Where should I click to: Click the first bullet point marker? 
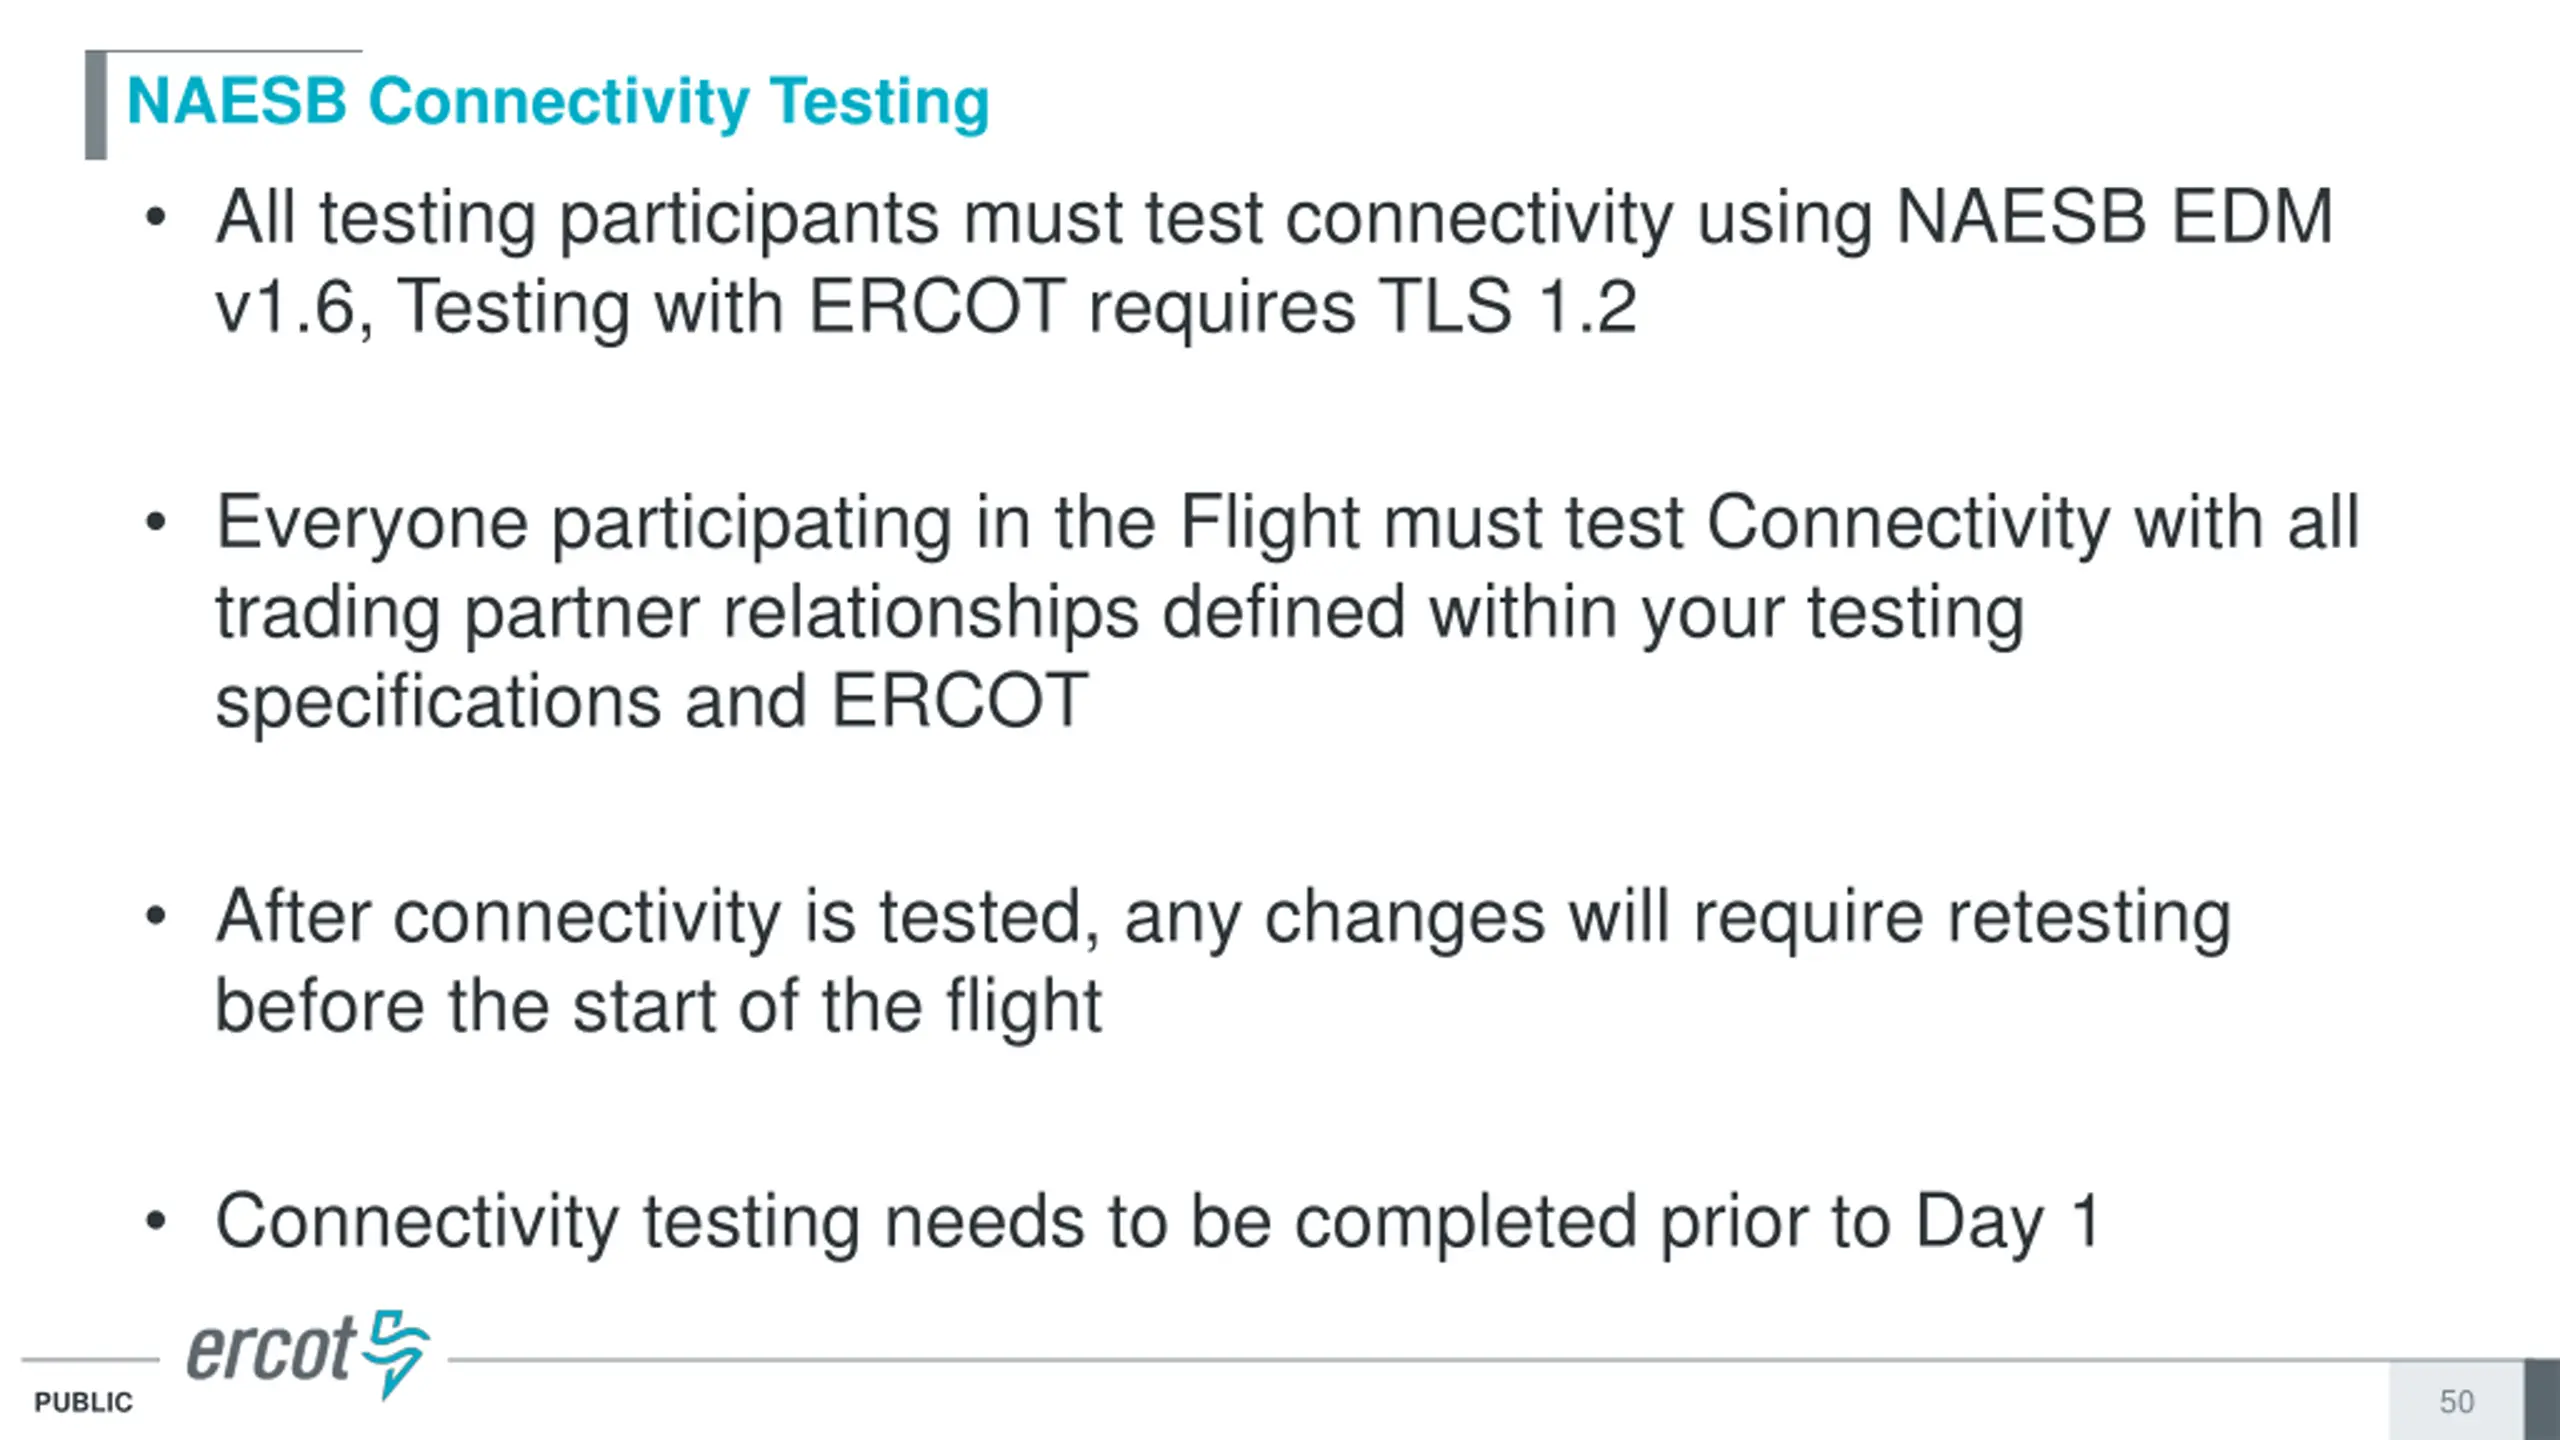155,218
